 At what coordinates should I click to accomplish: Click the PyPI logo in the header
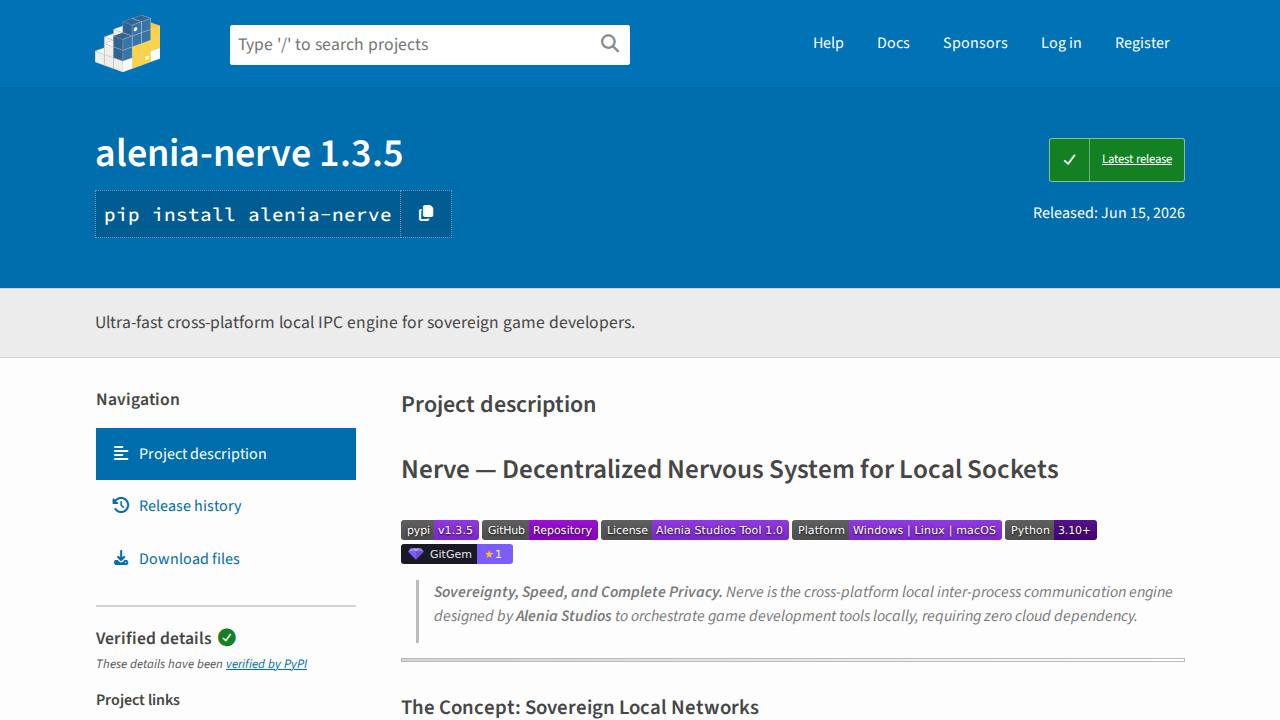point(128,43)
